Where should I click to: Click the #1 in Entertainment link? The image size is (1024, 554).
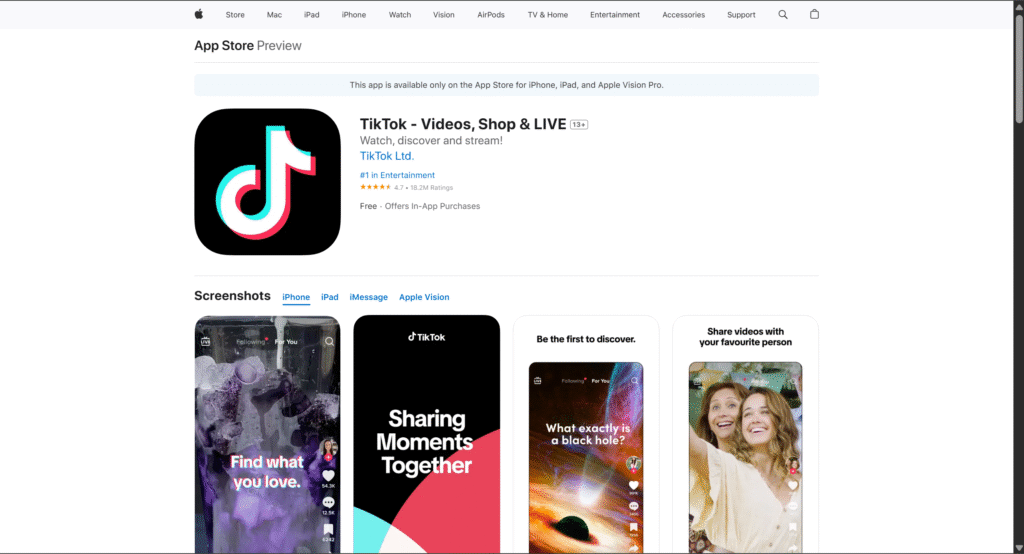pyautogui.click(x=397, y=175)
